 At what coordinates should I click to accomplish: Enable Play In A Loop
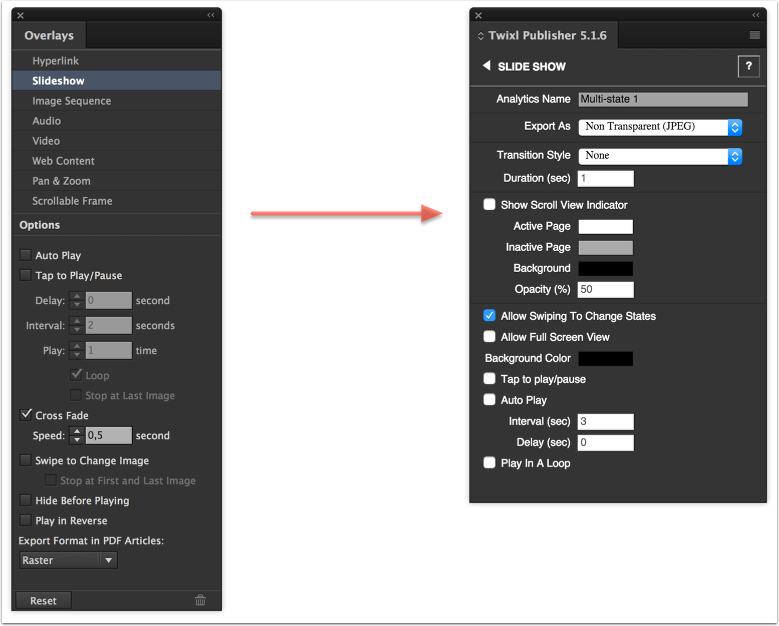(489, 463)
